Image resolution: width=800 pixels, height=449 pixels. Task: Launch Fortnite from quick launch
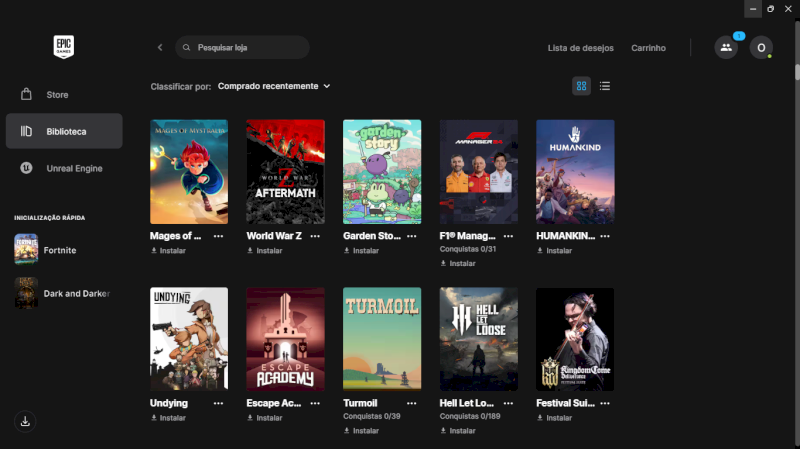pyautogui.click(x=64, y=250)
